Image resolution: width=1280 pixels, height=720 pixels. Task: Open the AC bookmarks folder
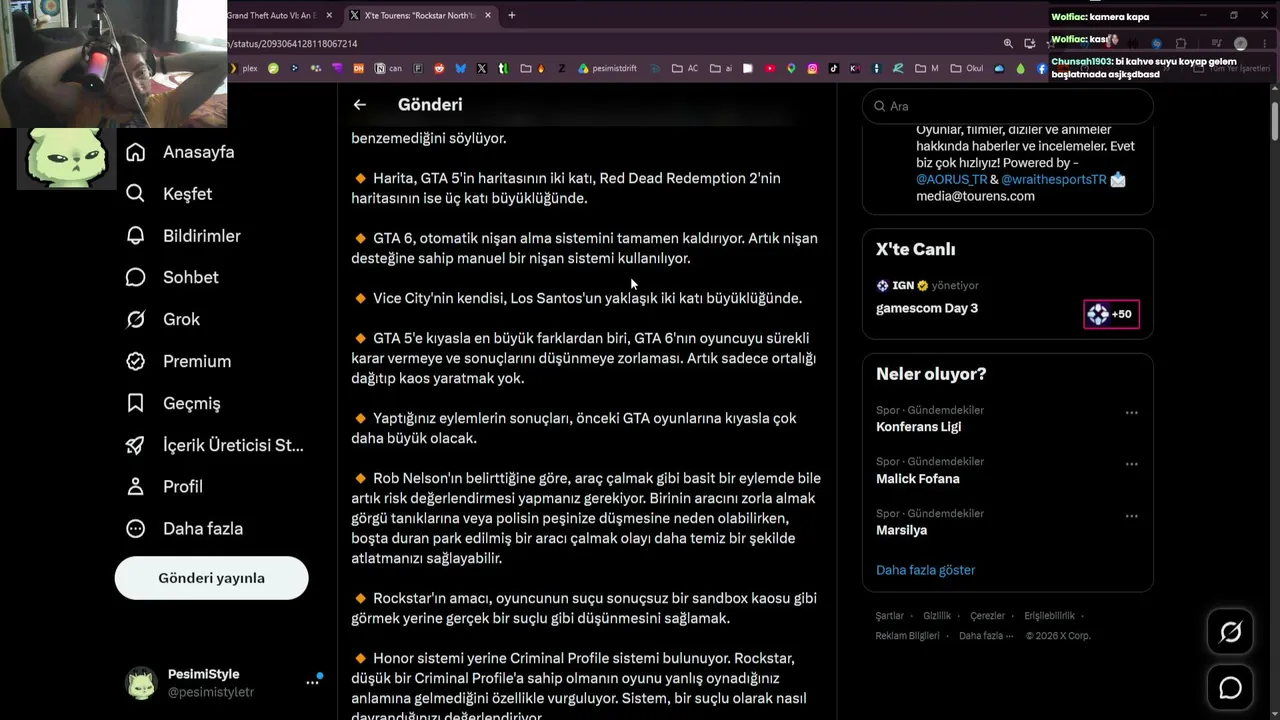685,69
